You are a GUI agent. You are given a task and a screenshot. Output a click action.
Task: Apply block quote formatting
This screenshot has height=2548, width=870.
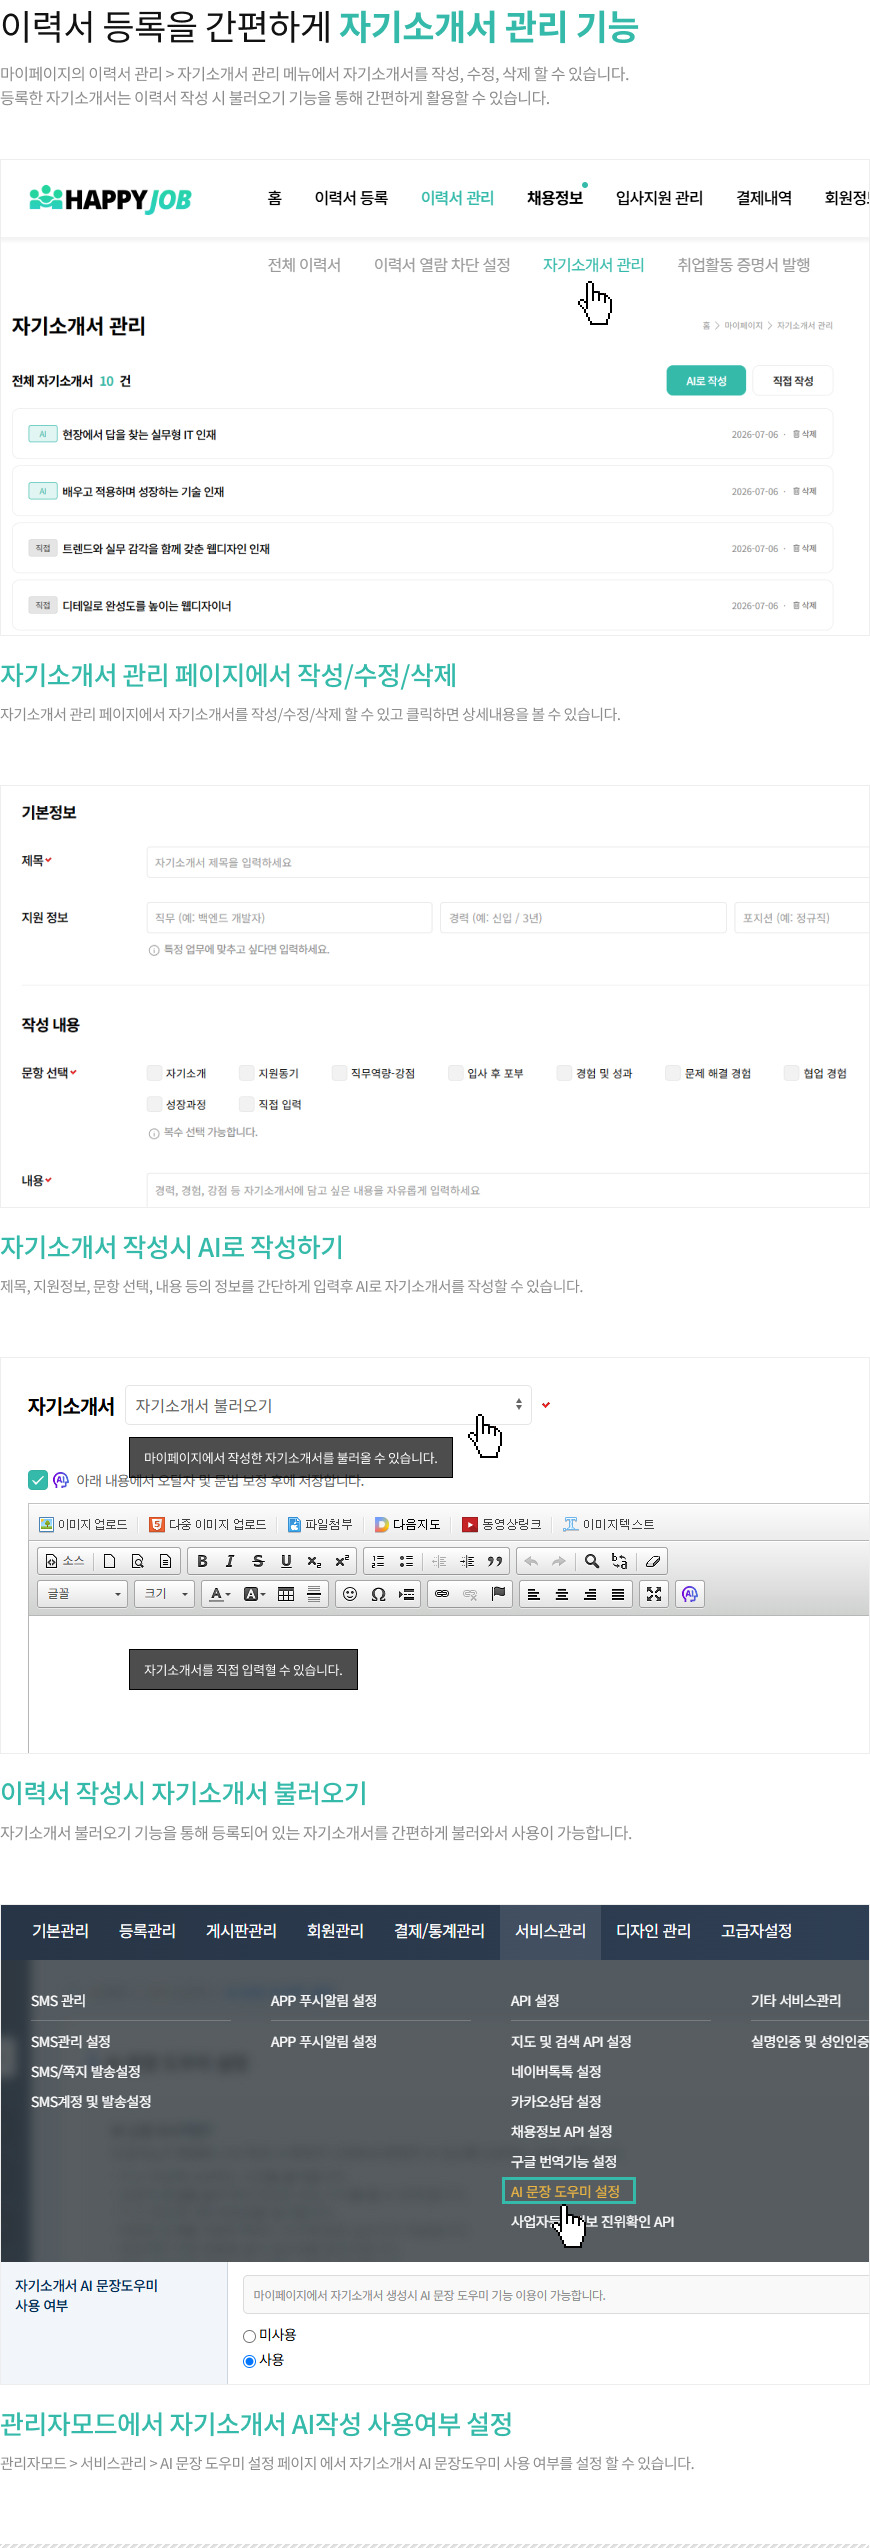[495, 1561]
